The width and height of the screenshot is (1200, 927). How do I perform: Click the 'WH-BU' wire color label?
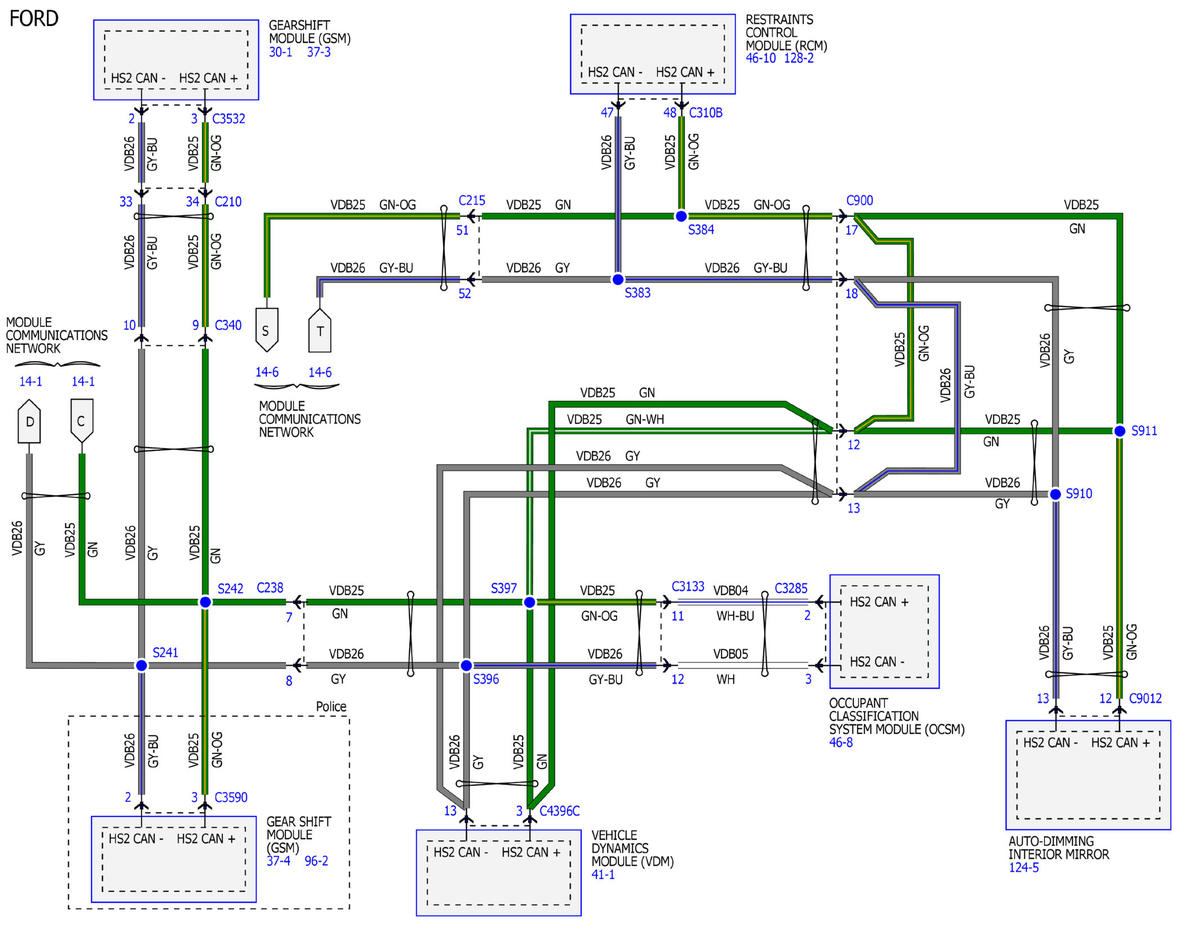tap(735, 616)
